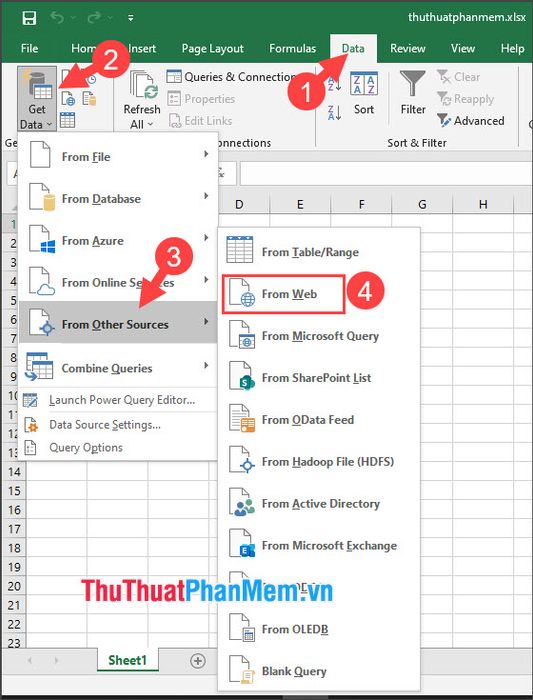Open the Formulas tab

tap(292, 48)
